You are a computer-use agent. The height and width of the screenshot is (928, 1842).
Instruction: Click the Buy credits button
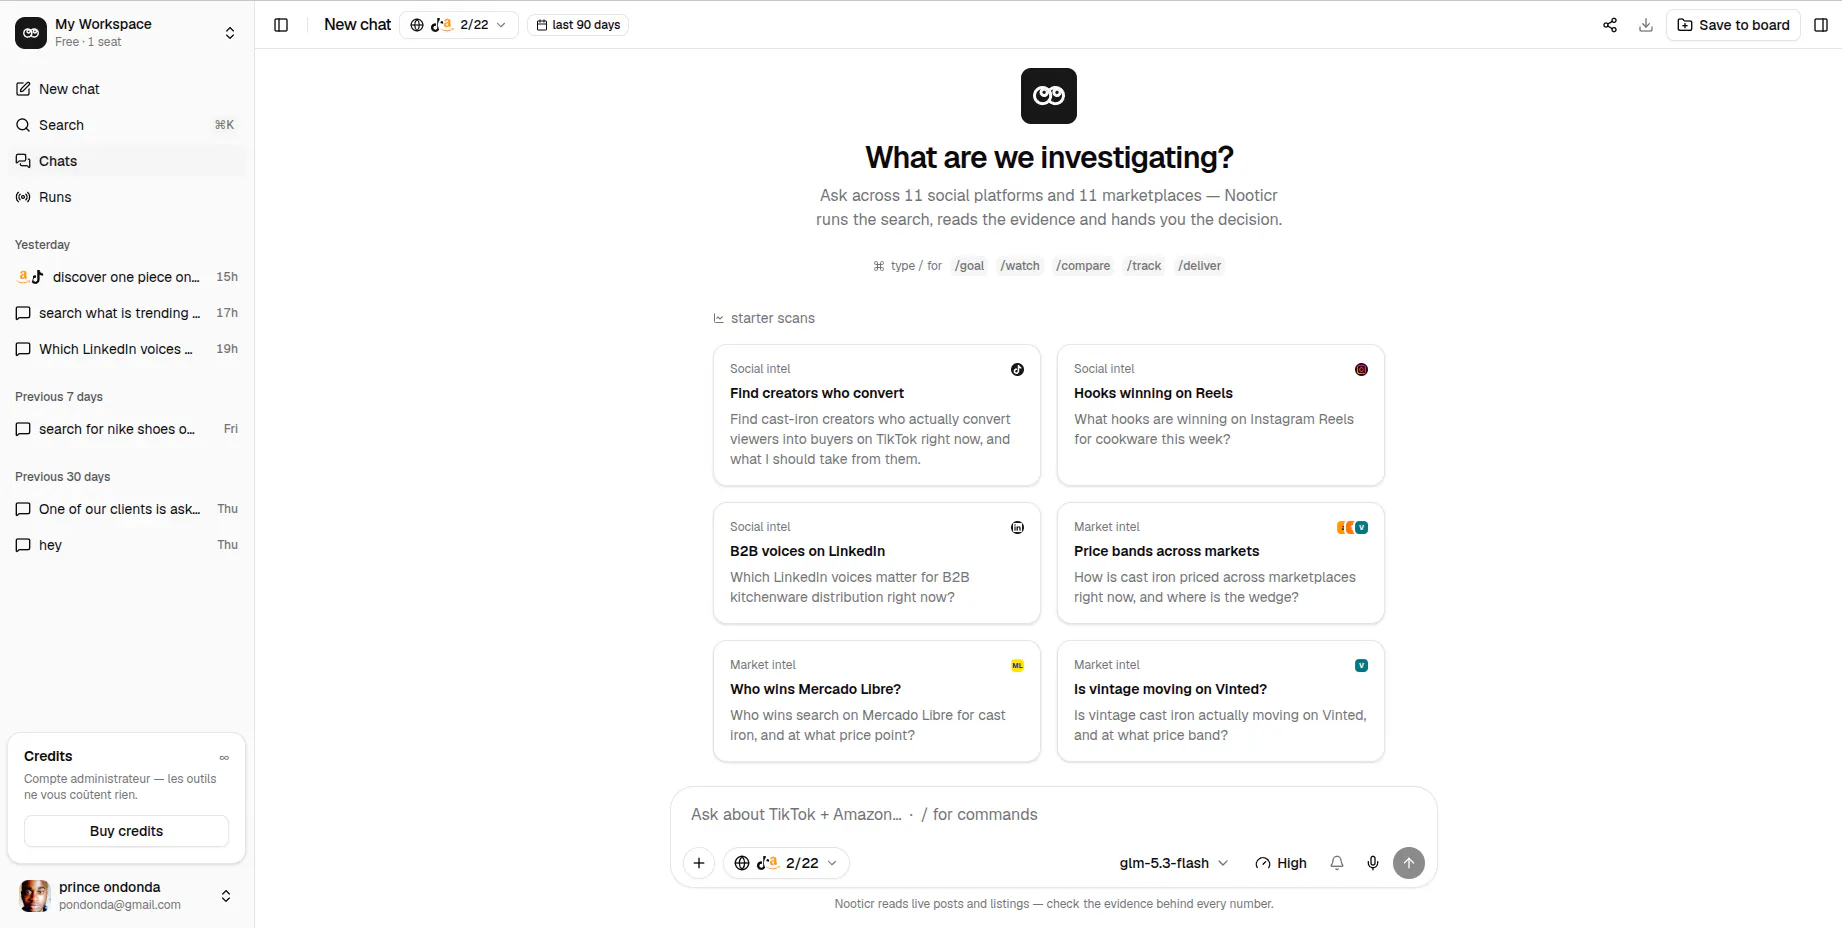[x=127, y=831]
